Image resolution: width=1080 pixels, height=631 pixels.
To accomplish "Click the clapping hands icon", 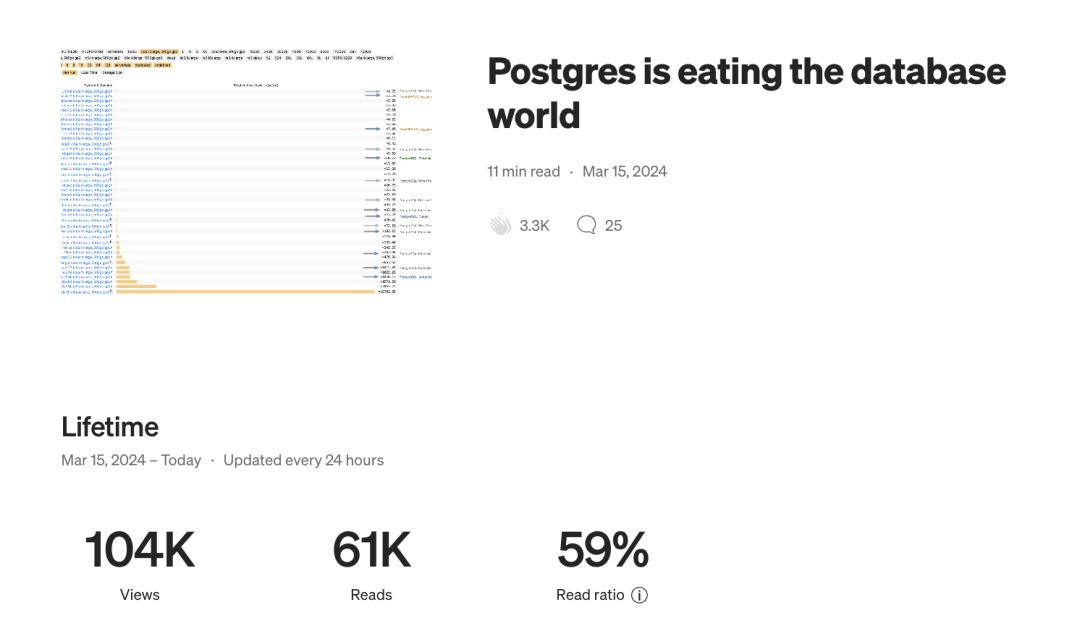I will click(500, 225).
